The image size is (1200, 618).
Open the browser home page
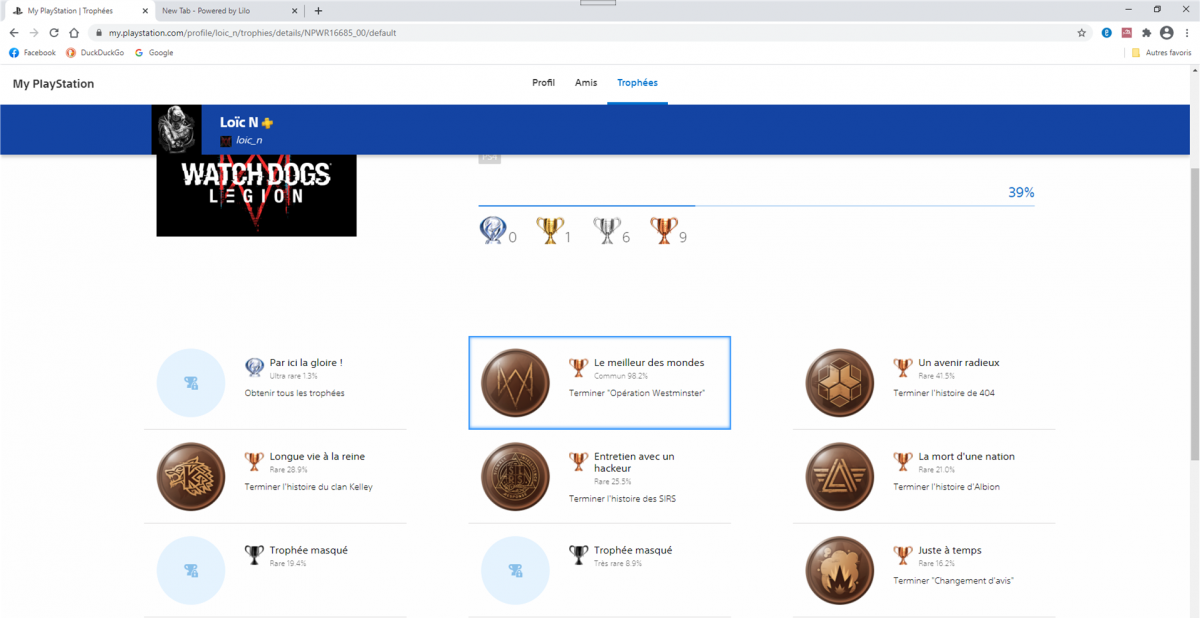pyautogui.click(x=74, y=32)
